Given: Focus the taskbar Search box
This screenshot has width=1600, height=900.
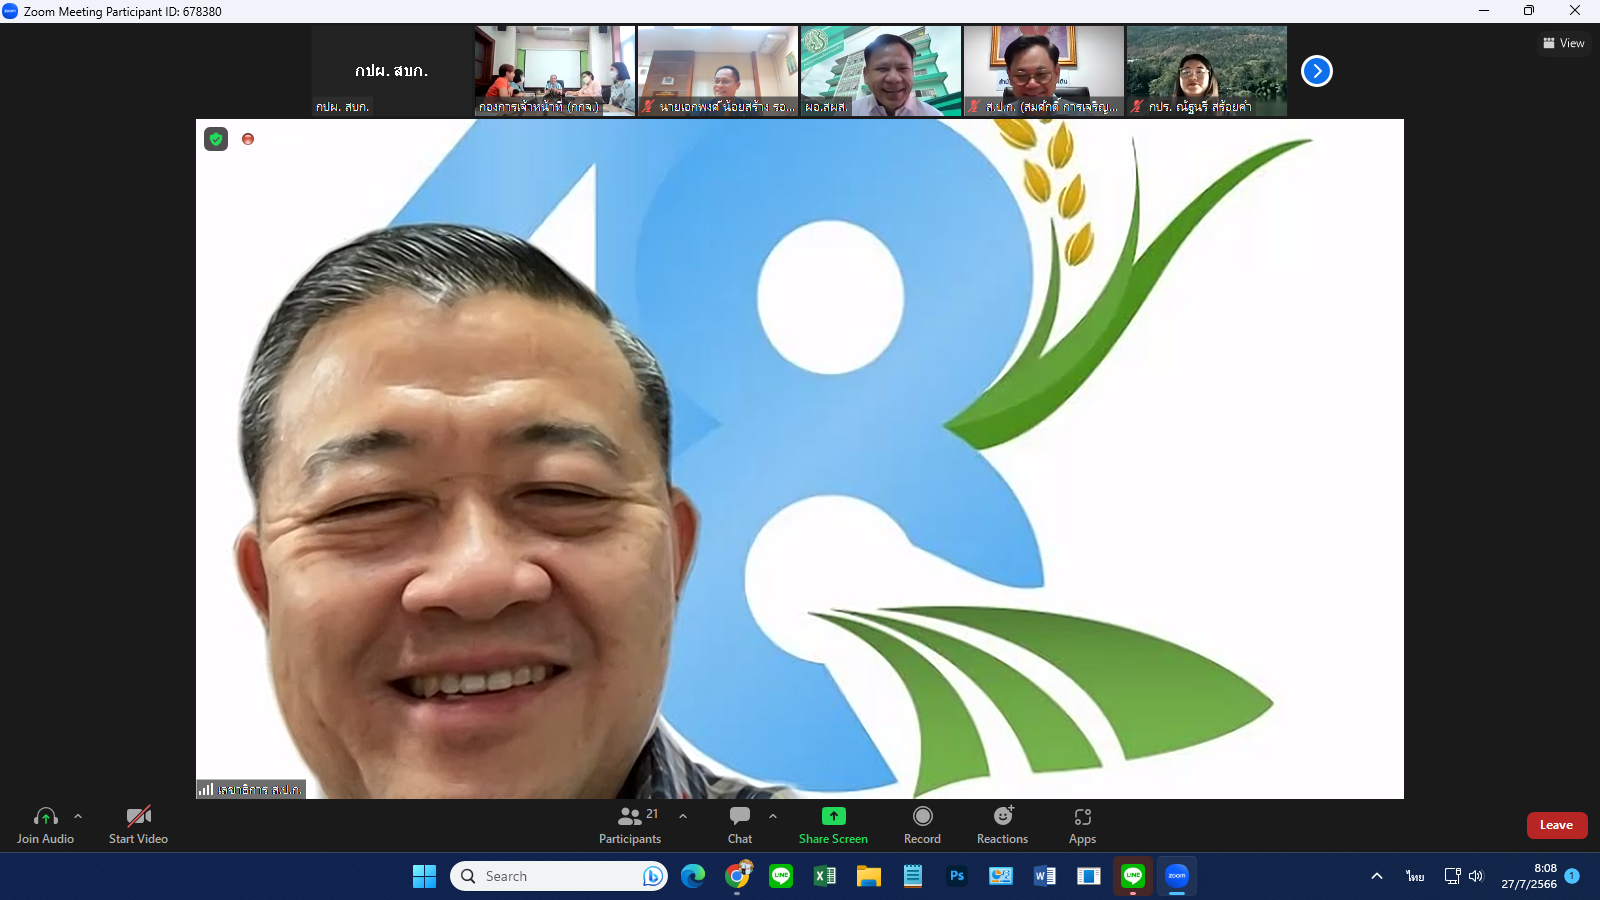Looking at the screenshot, I should [x=559, y=876].
